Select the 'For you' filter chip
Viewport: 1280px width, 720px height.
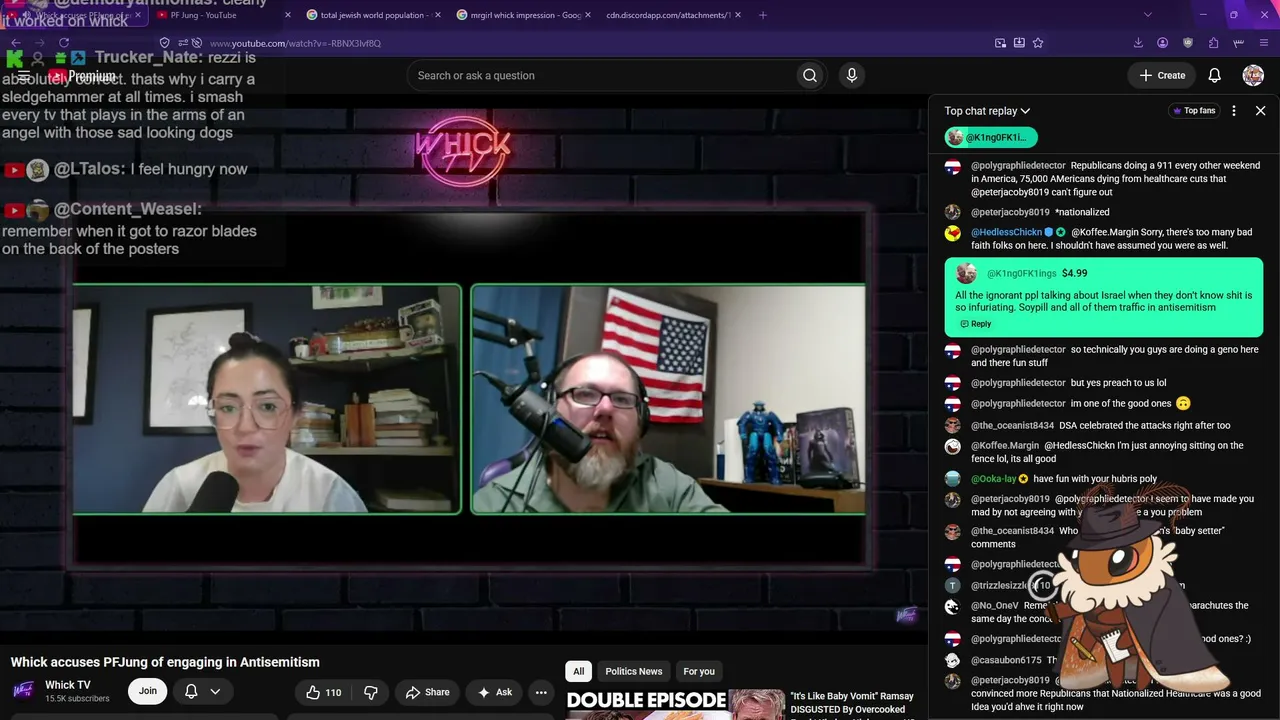pos(699,671)
